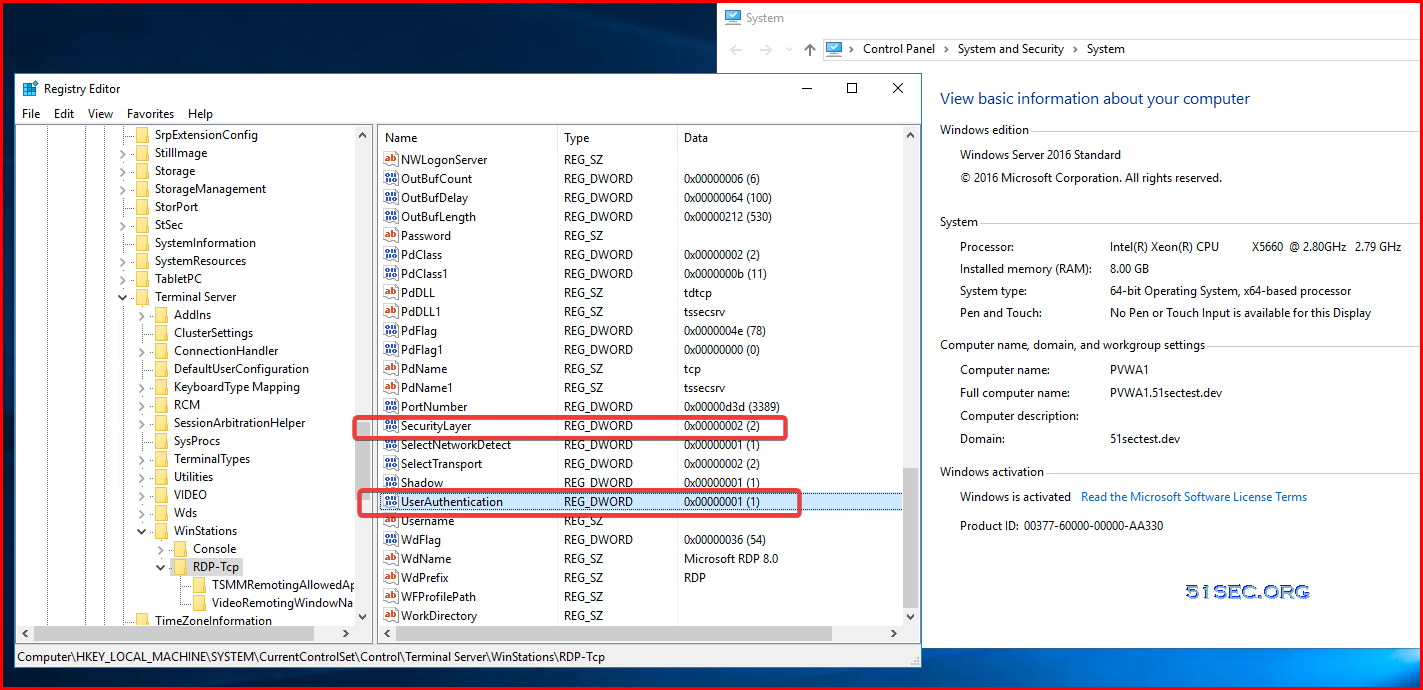The width and height of the screenshot is (1423, 690).
Task: Collapse the RDP-Tcp key
Action: (161, 567)
